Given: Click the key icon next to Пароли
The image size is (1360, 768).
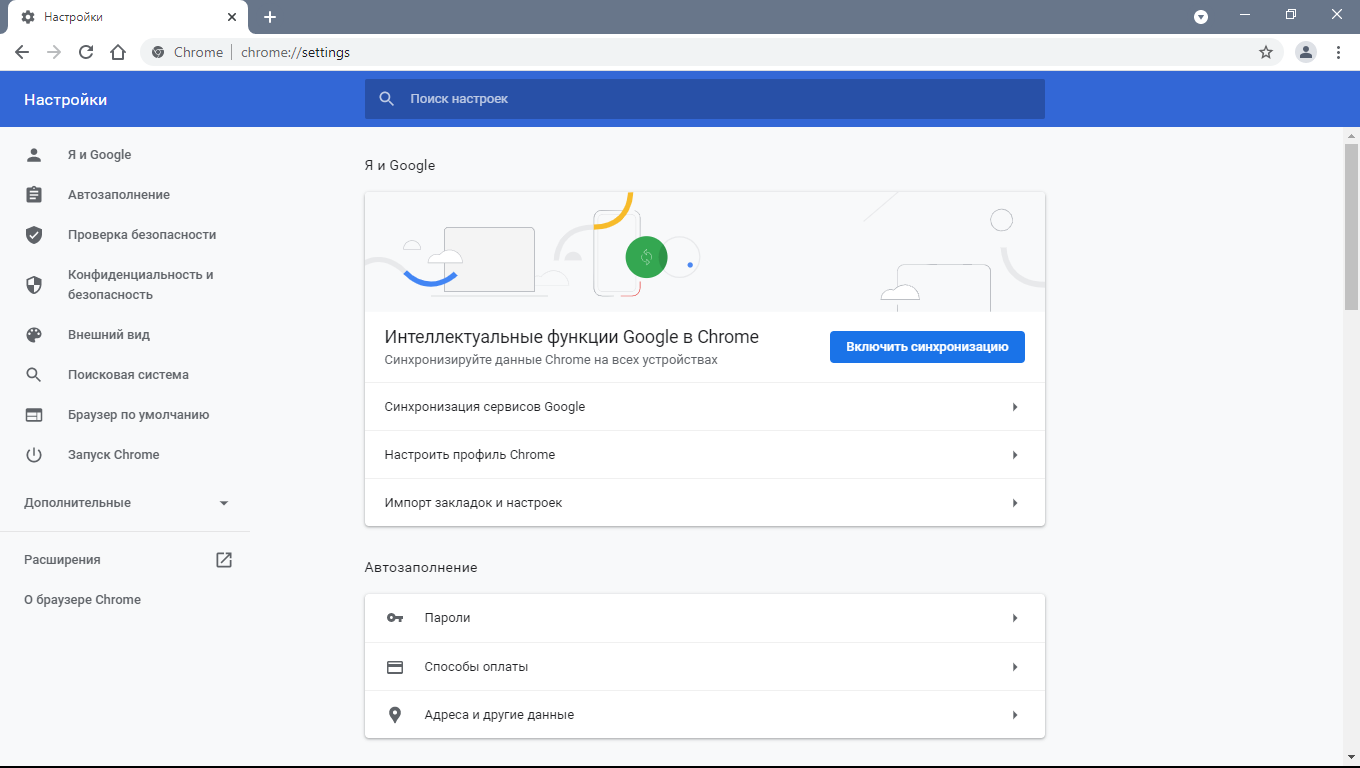Looking at the screenshot, I should [395, 618].
